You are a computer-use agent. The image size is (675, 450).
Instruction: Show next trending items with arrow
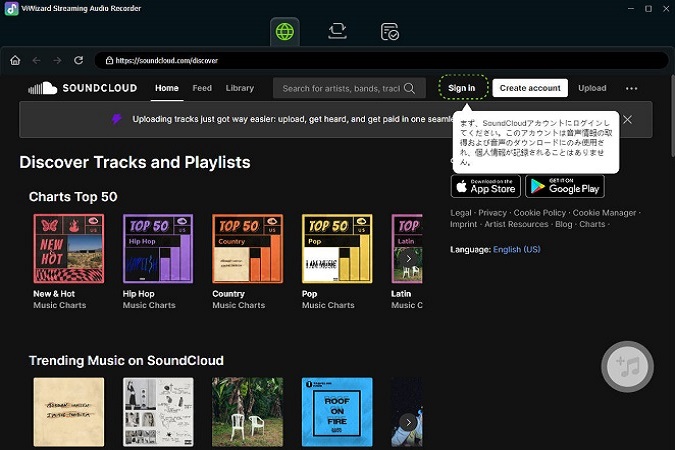point(408,422)
